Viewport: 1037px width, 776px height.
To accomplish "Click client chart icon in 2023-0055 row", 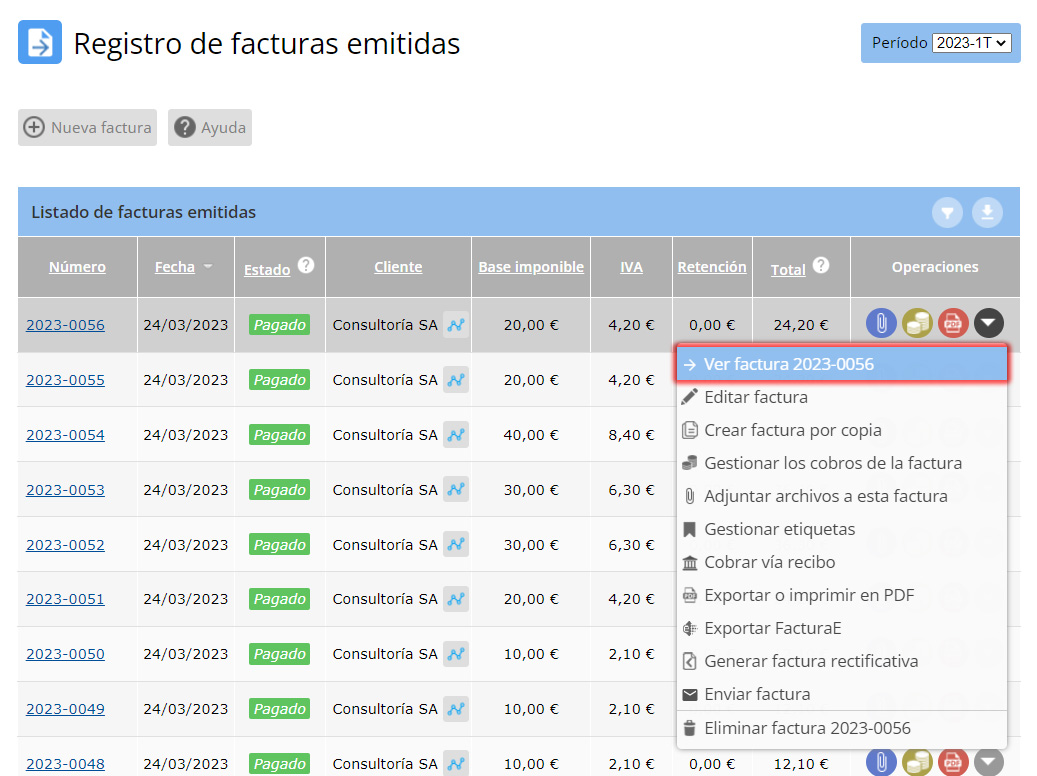I will pos(456,380).
